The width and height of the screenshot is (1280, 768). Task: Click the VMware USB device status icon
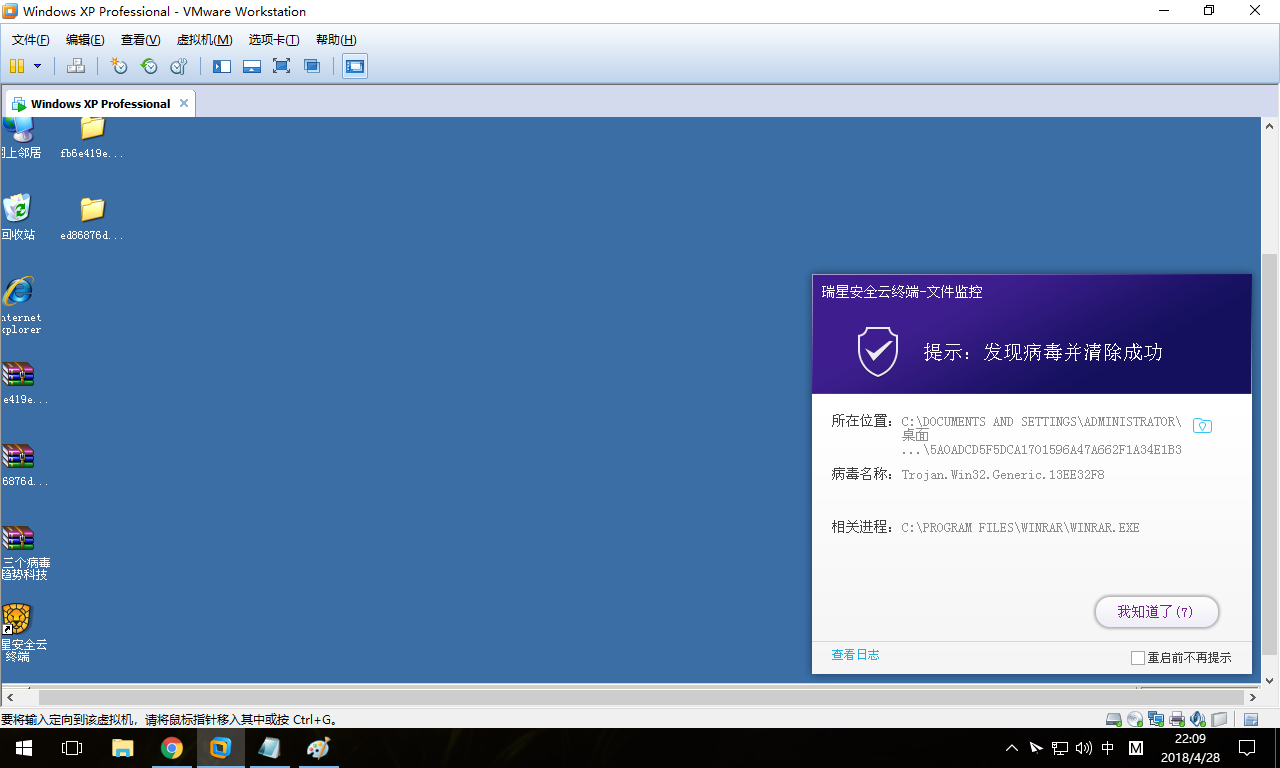(x=1219, y=719)
